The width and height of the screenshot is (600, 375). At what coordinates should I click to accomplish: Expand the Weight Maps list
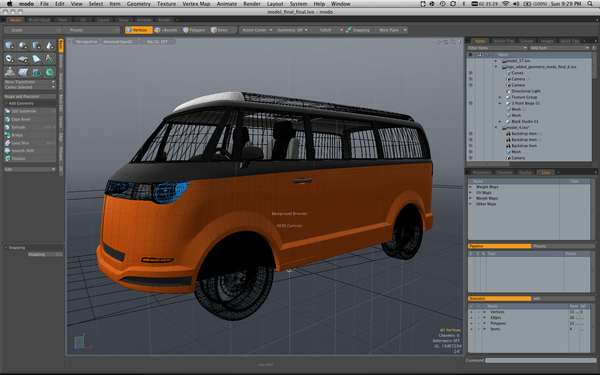(x=471, y=187)
